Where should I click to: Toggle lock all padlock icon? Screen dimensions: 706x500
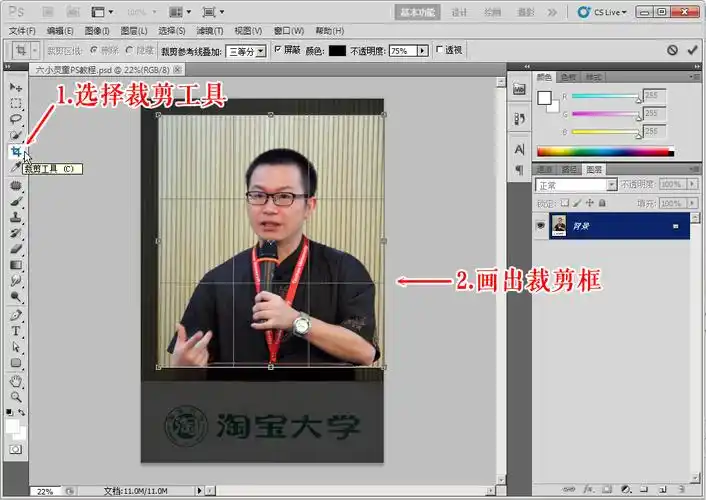click(x=602, y=203)
